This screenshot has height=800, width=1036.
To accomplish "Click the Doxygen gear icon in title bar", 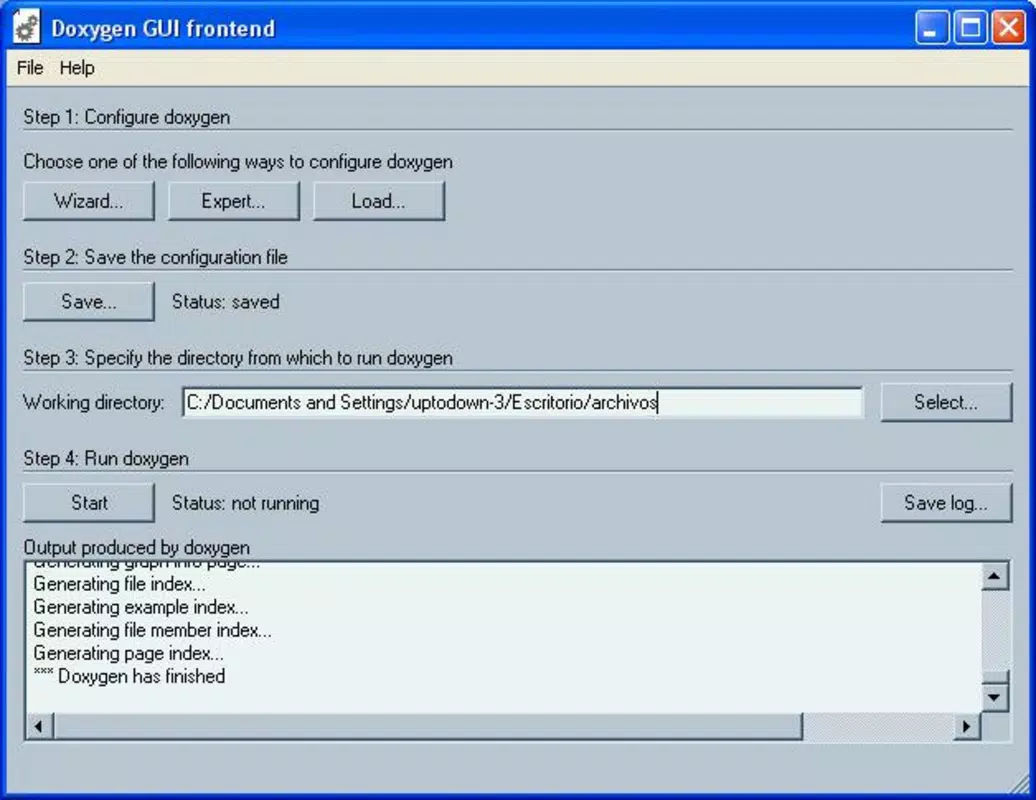I will tap(27, 28).
